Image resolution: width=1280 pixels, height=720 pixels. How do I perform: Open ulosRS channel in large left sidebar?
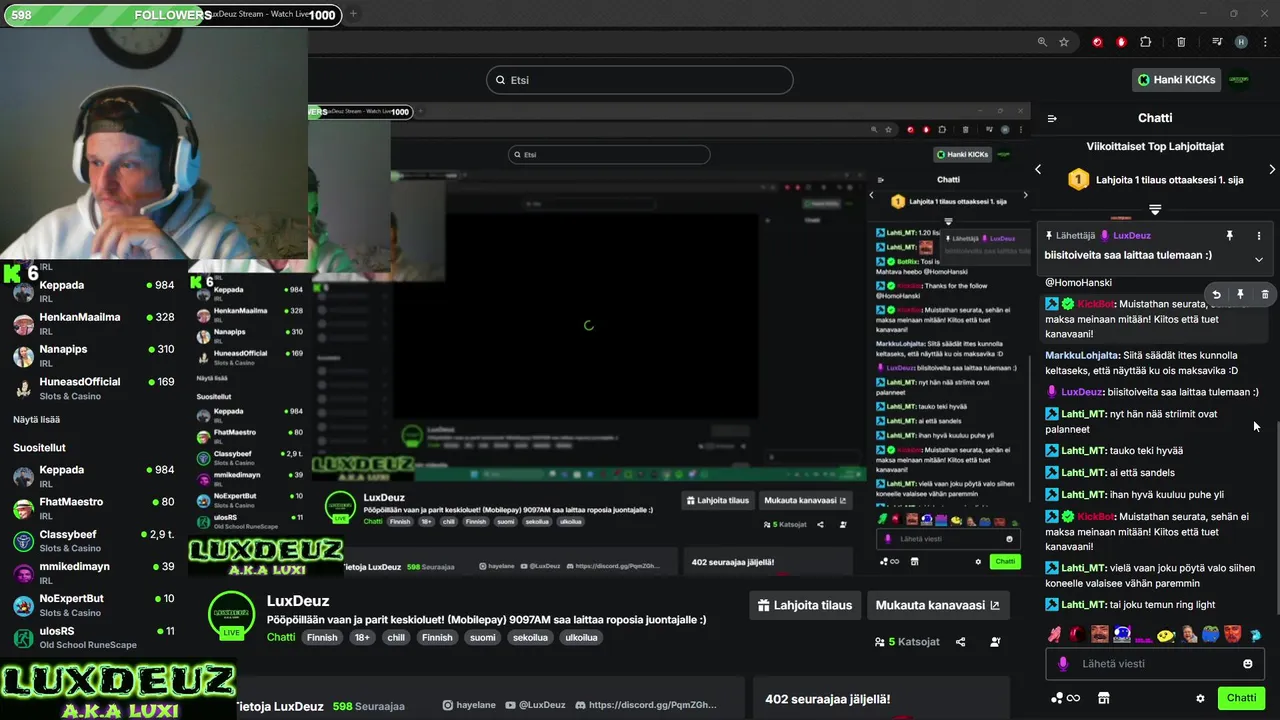(x=93, y=637)
